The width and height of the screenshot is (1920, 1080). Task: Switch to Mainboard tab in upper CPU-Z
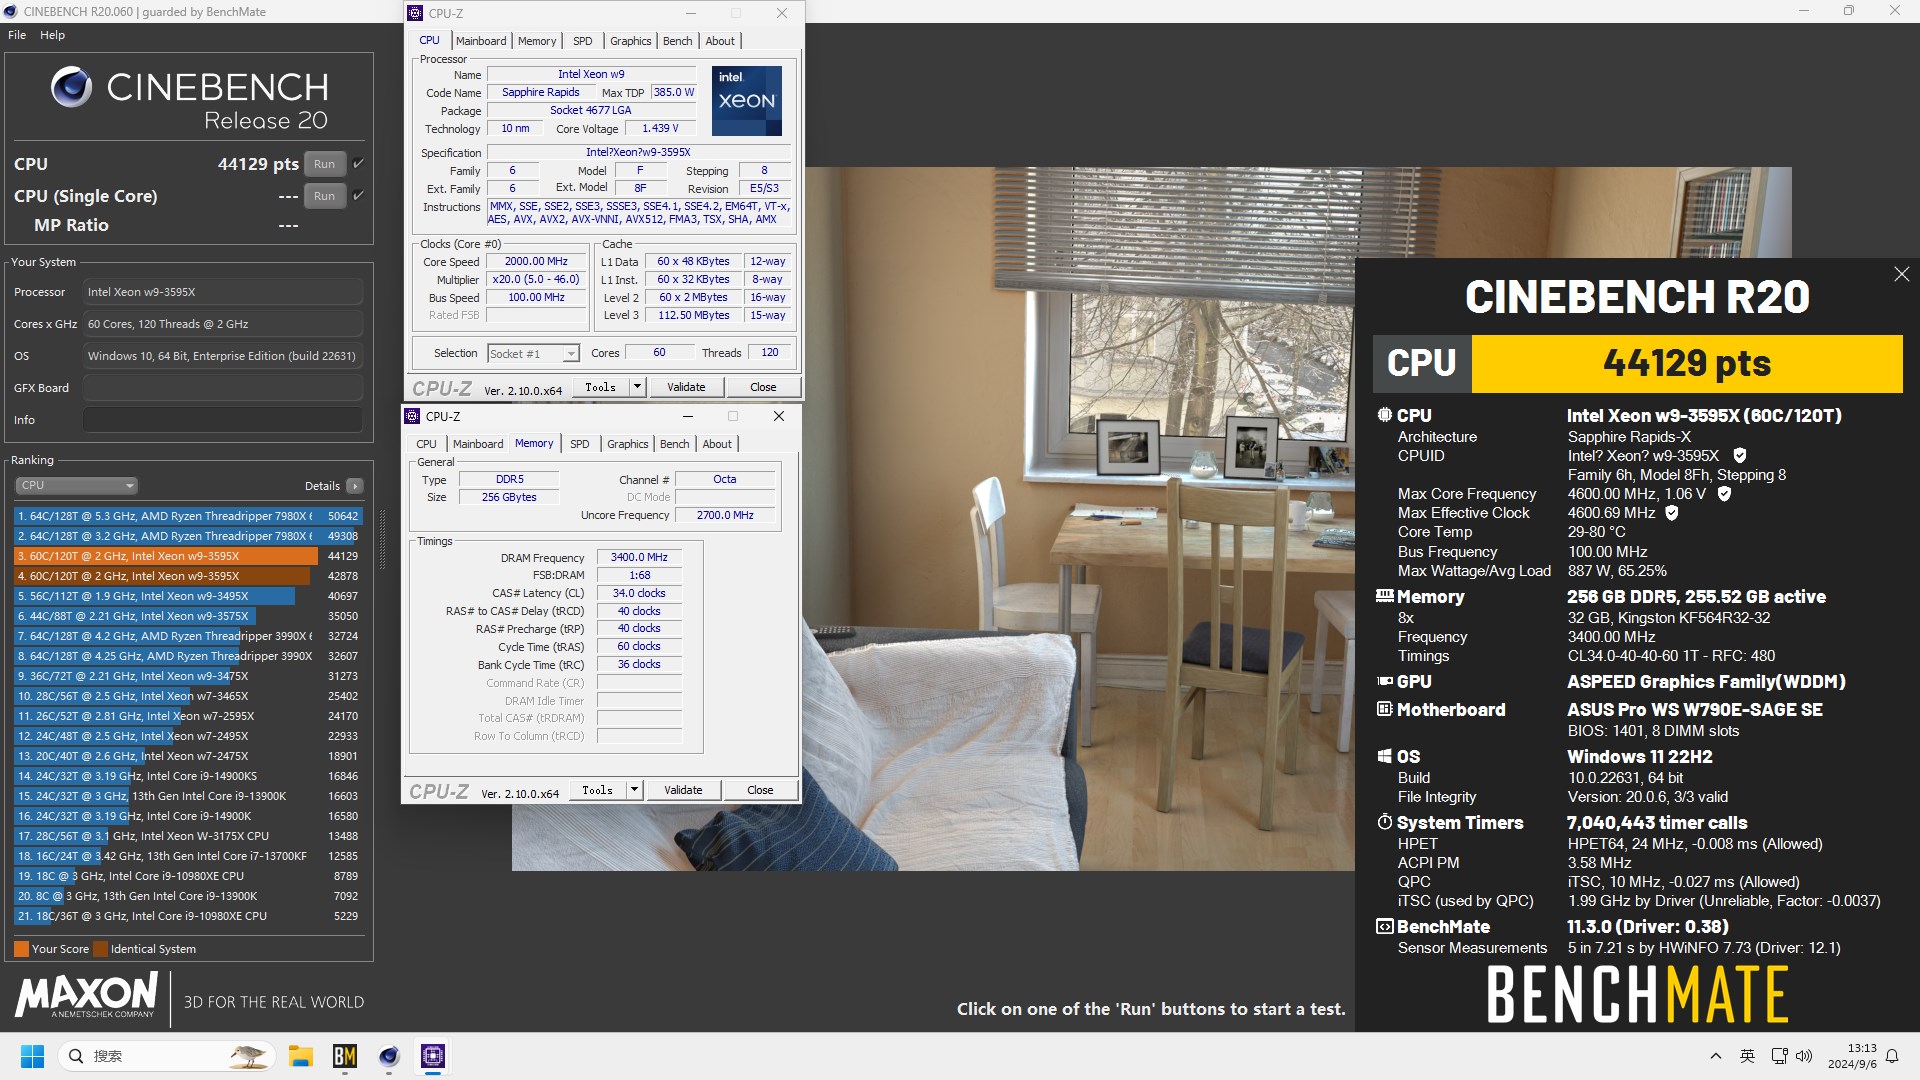click(x=481, y=41)
